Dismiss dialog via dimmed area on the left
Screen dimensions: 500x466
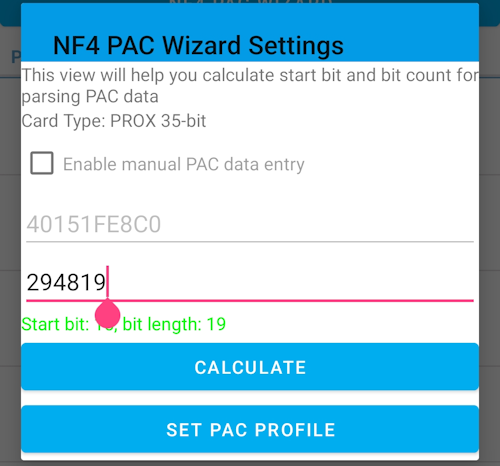tap(10, 233)
